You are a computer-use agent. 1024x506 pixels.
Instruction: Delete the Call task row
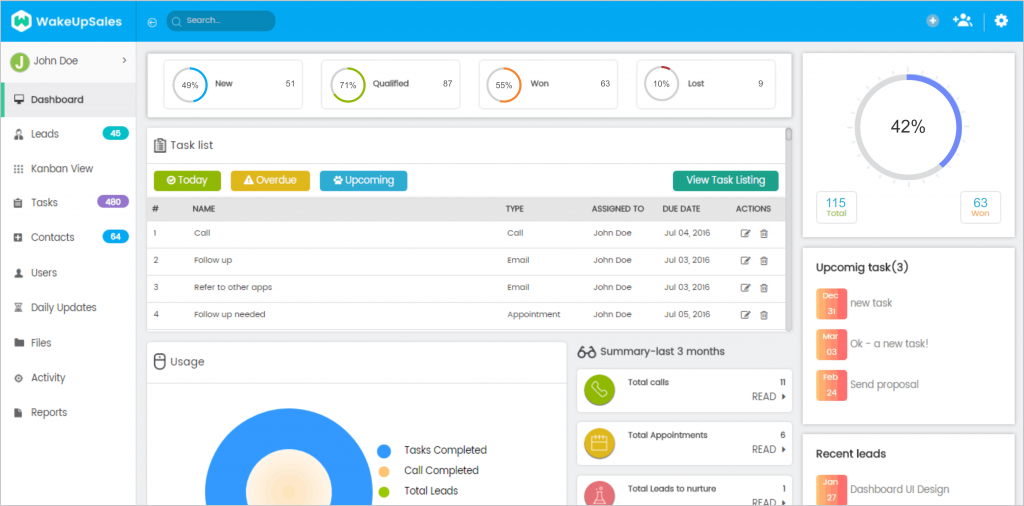(763, 233)
